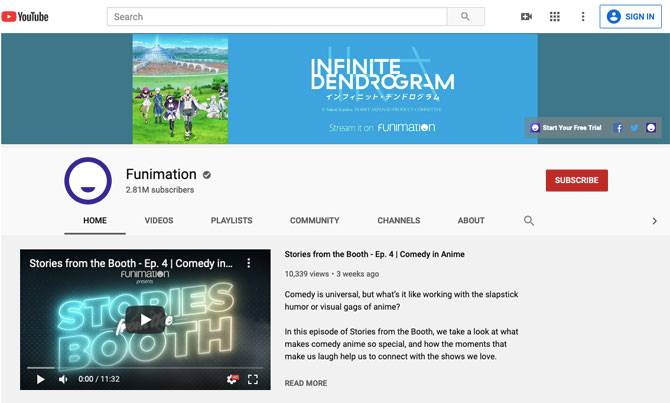Viewport: 670px width, 403px height.
Task: Click the Sign In button
Action: click(x=631, y=17)
